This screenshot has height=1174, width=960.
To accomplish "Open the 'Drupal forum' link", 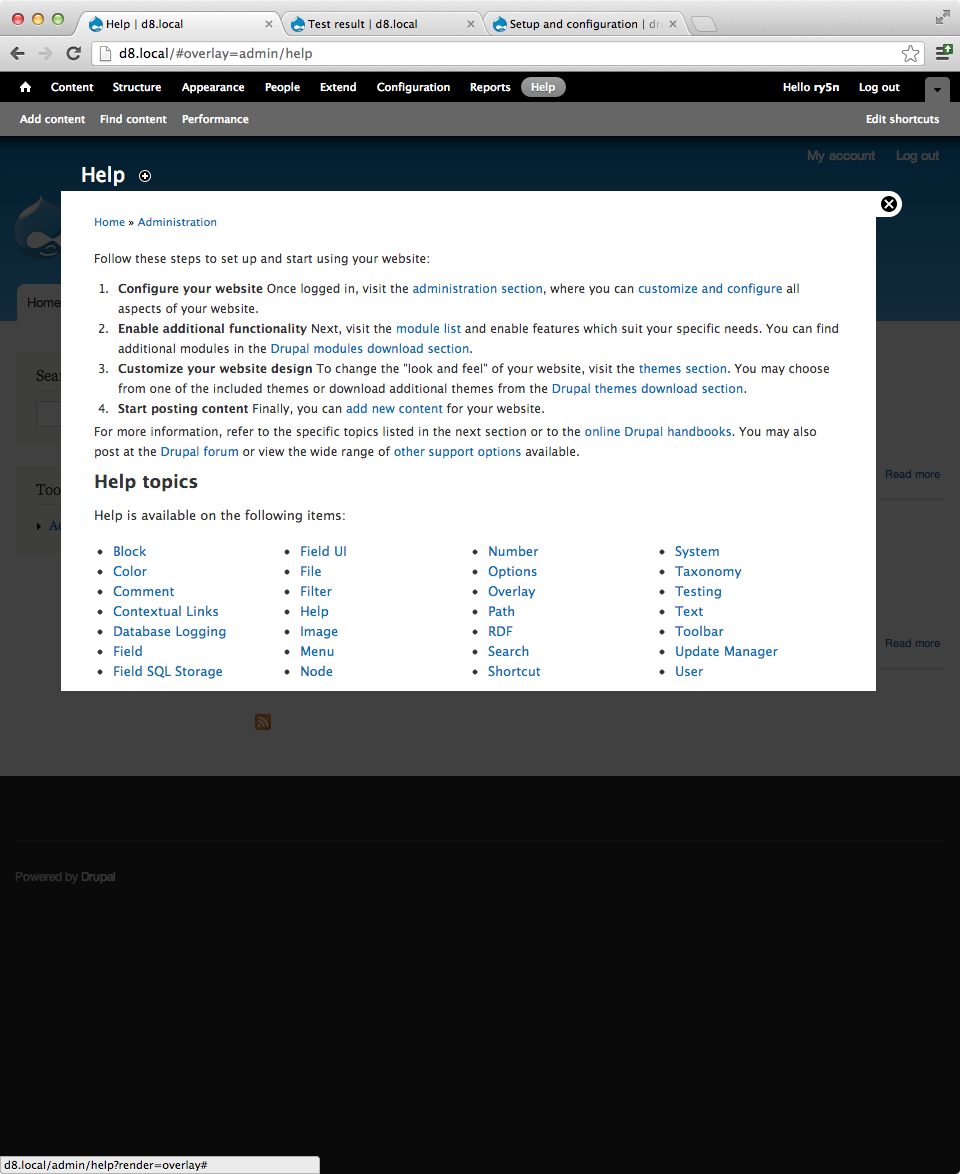I will click(199, 451).
